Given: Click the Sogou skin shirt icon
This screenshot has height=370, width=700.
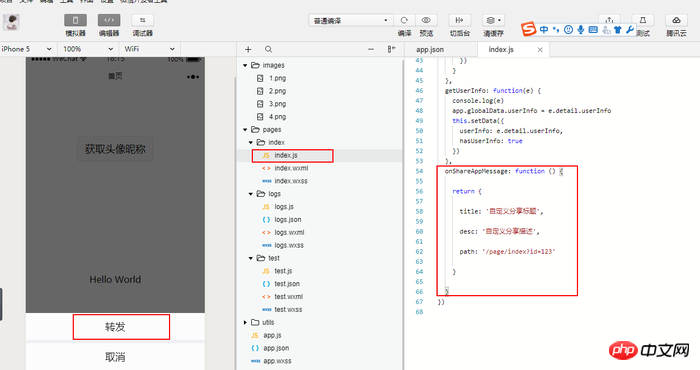Looking at the screenshot, I should (x=618, y=30).
